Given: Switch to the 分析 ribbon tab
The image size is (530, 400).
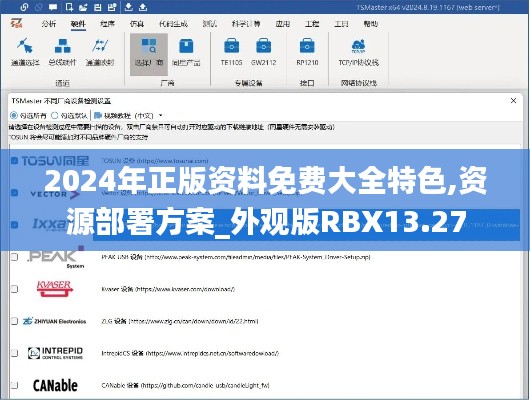Looking at the screenshot, I should click(x=49, y=24).
